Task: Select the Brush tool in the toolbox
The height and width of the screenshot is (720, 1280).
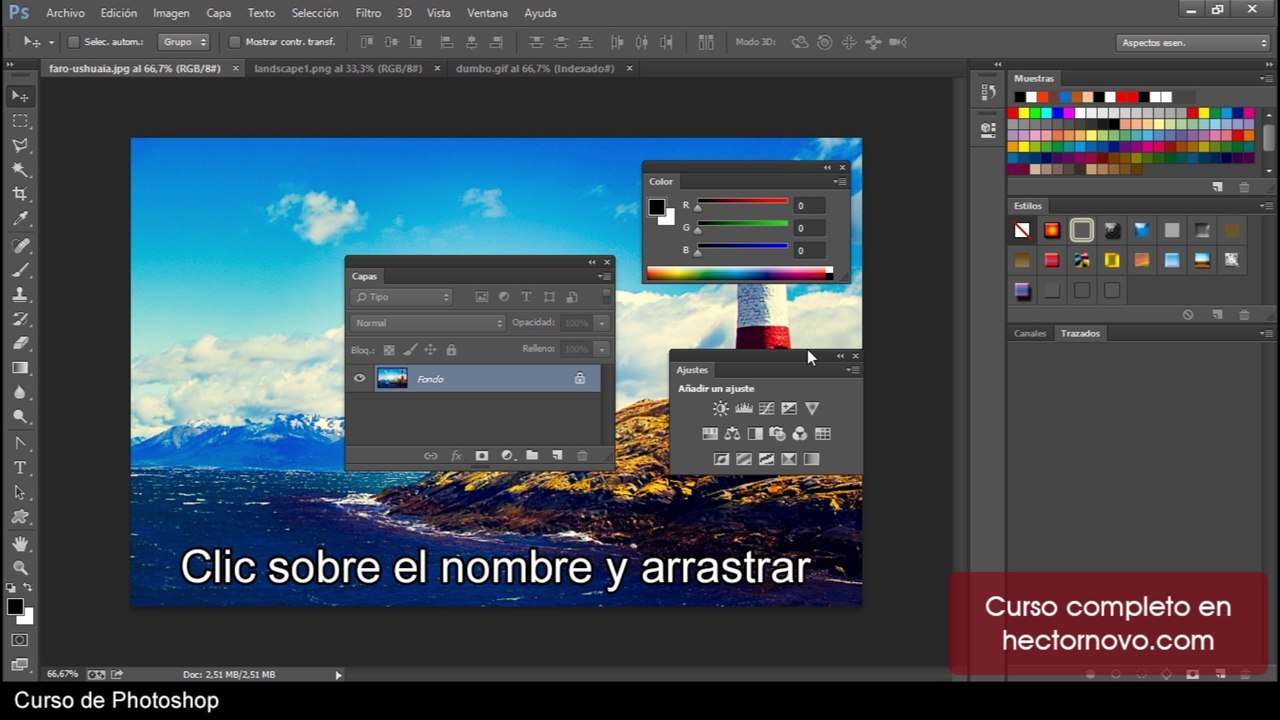Action: (x=20, y=270)
